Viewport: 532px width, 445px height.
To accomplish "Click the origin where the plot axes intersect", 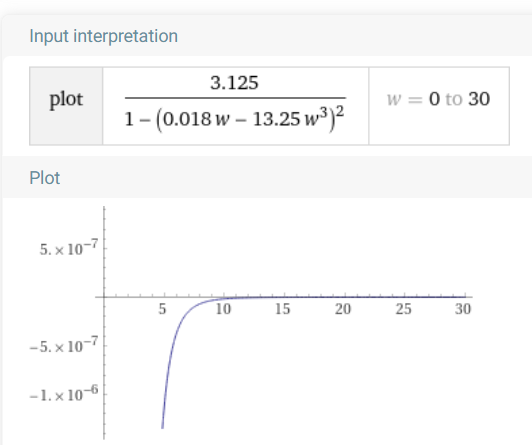I will click(x=104, y=297).
